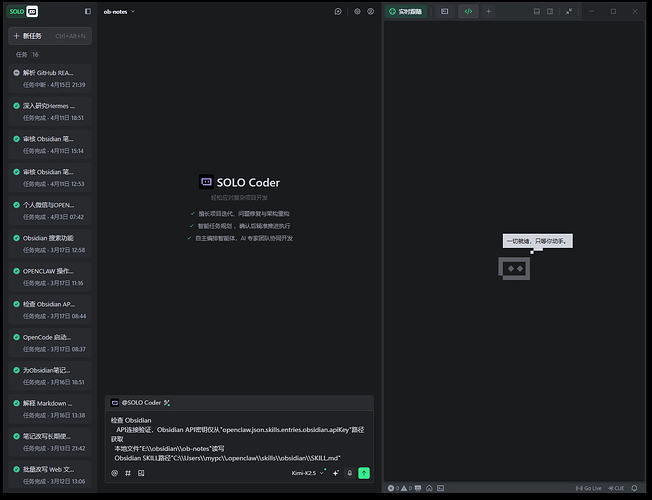Click into the chat message text area

tap(238, 438)
